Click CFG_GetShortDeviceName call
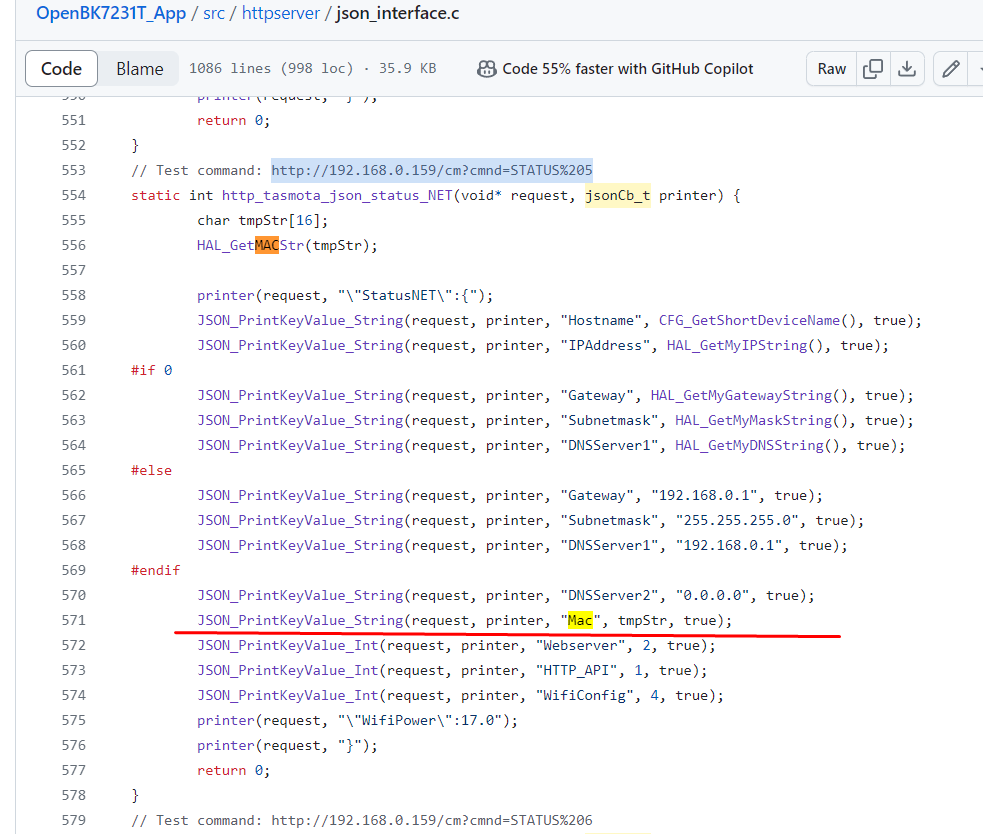 (749, 320)
